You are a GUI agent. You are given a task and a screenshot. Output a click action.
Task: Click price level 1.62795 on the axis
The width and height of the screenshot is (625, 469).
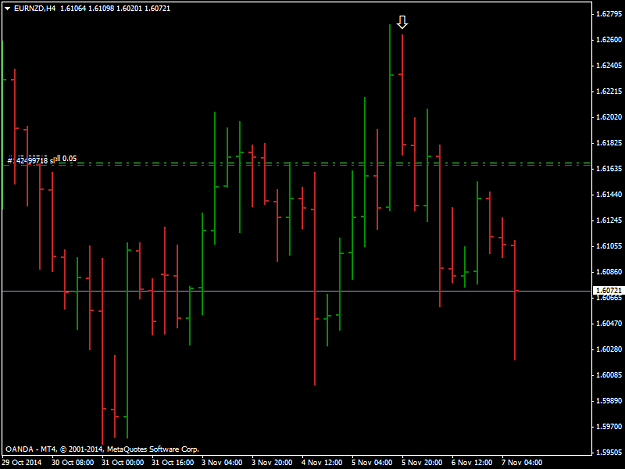(609, 14)
